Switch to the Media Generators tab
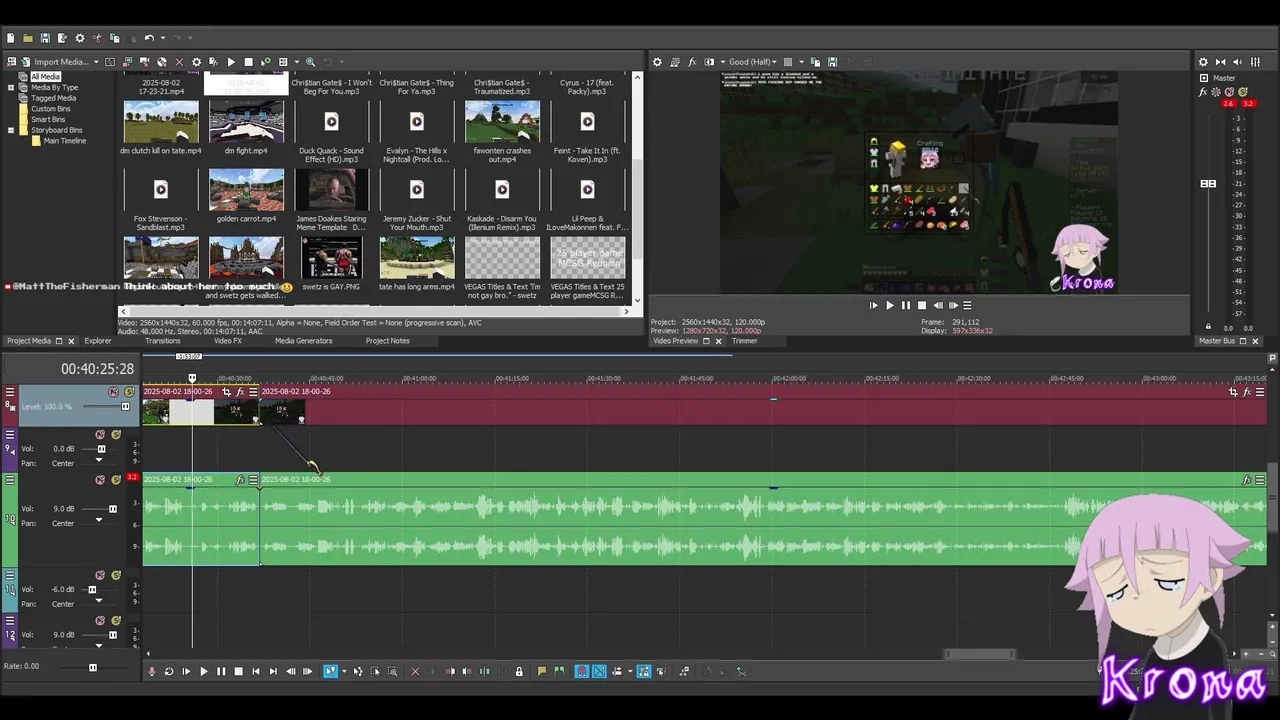 pyautogui.click(x=304, y=341)
